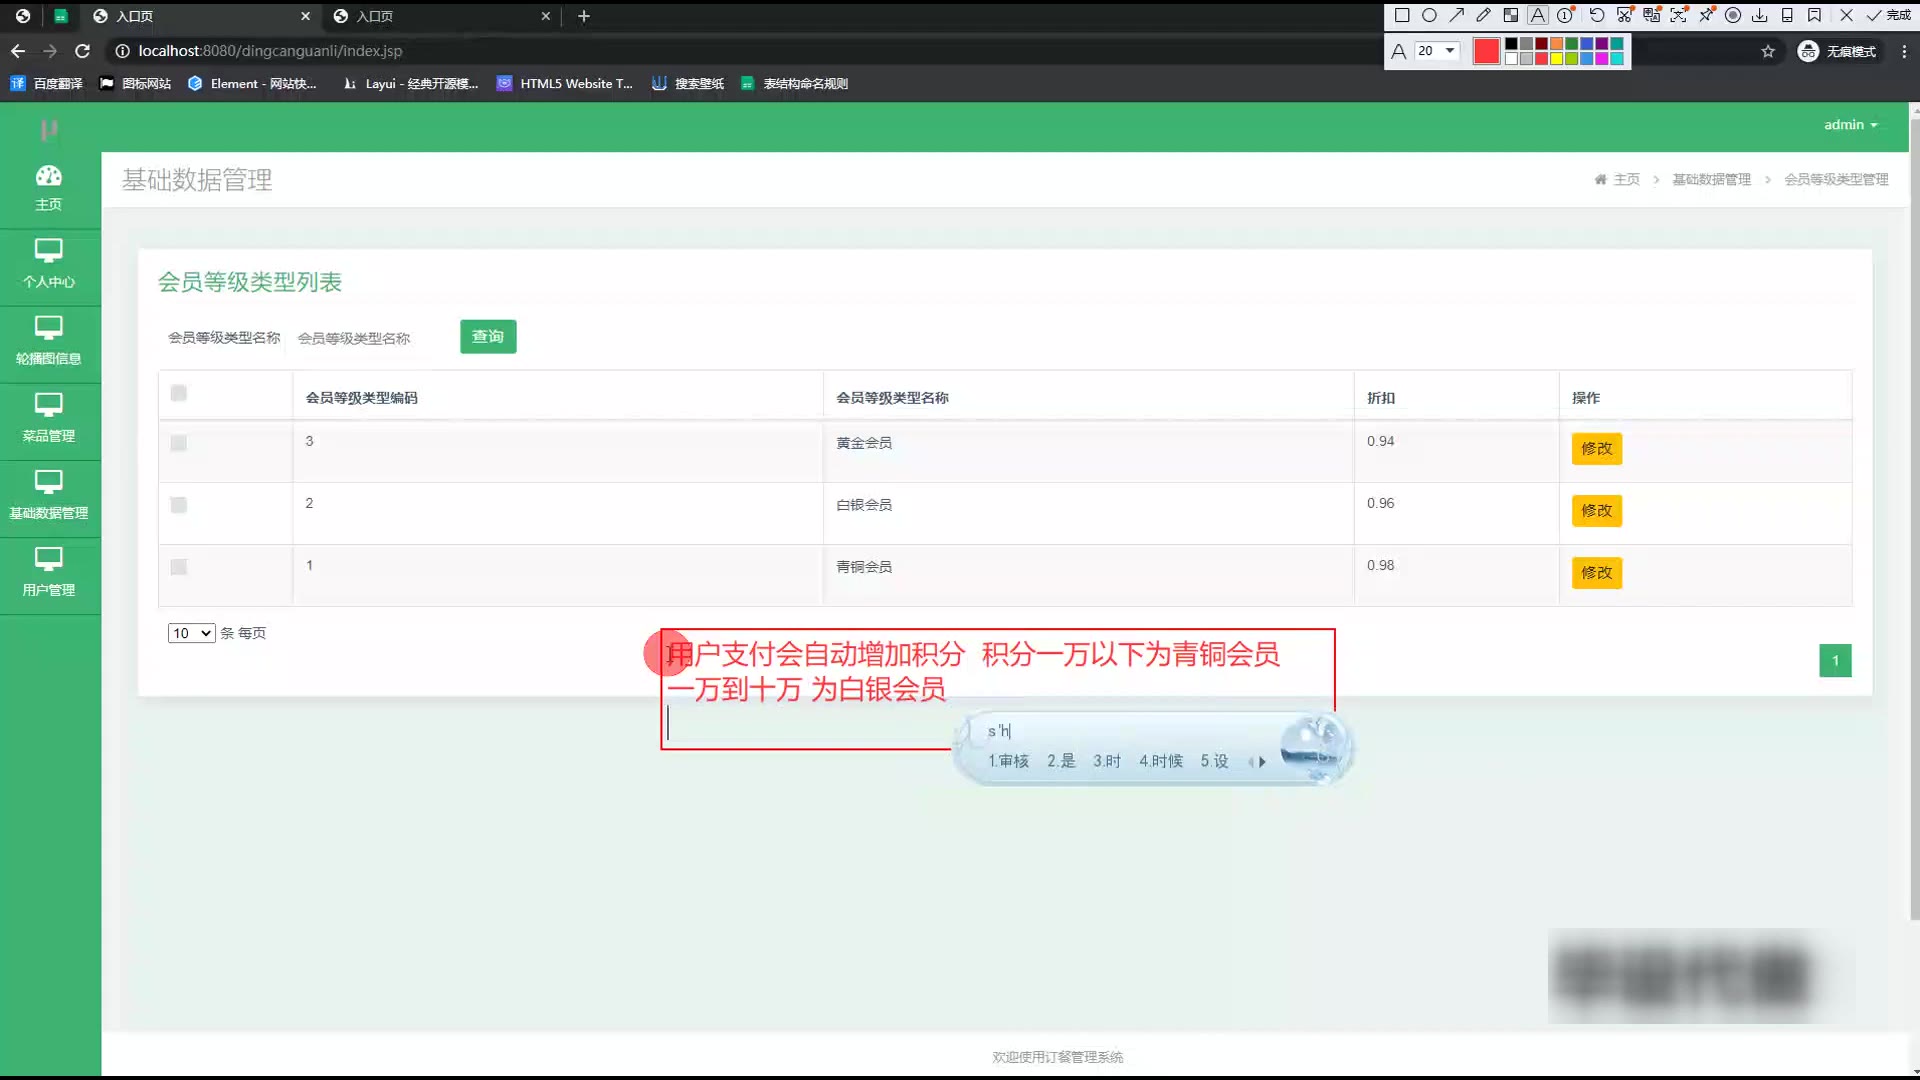Screen dimensions: 1920x1080
Task: Pick the black color swatch
Action: 1511,44
